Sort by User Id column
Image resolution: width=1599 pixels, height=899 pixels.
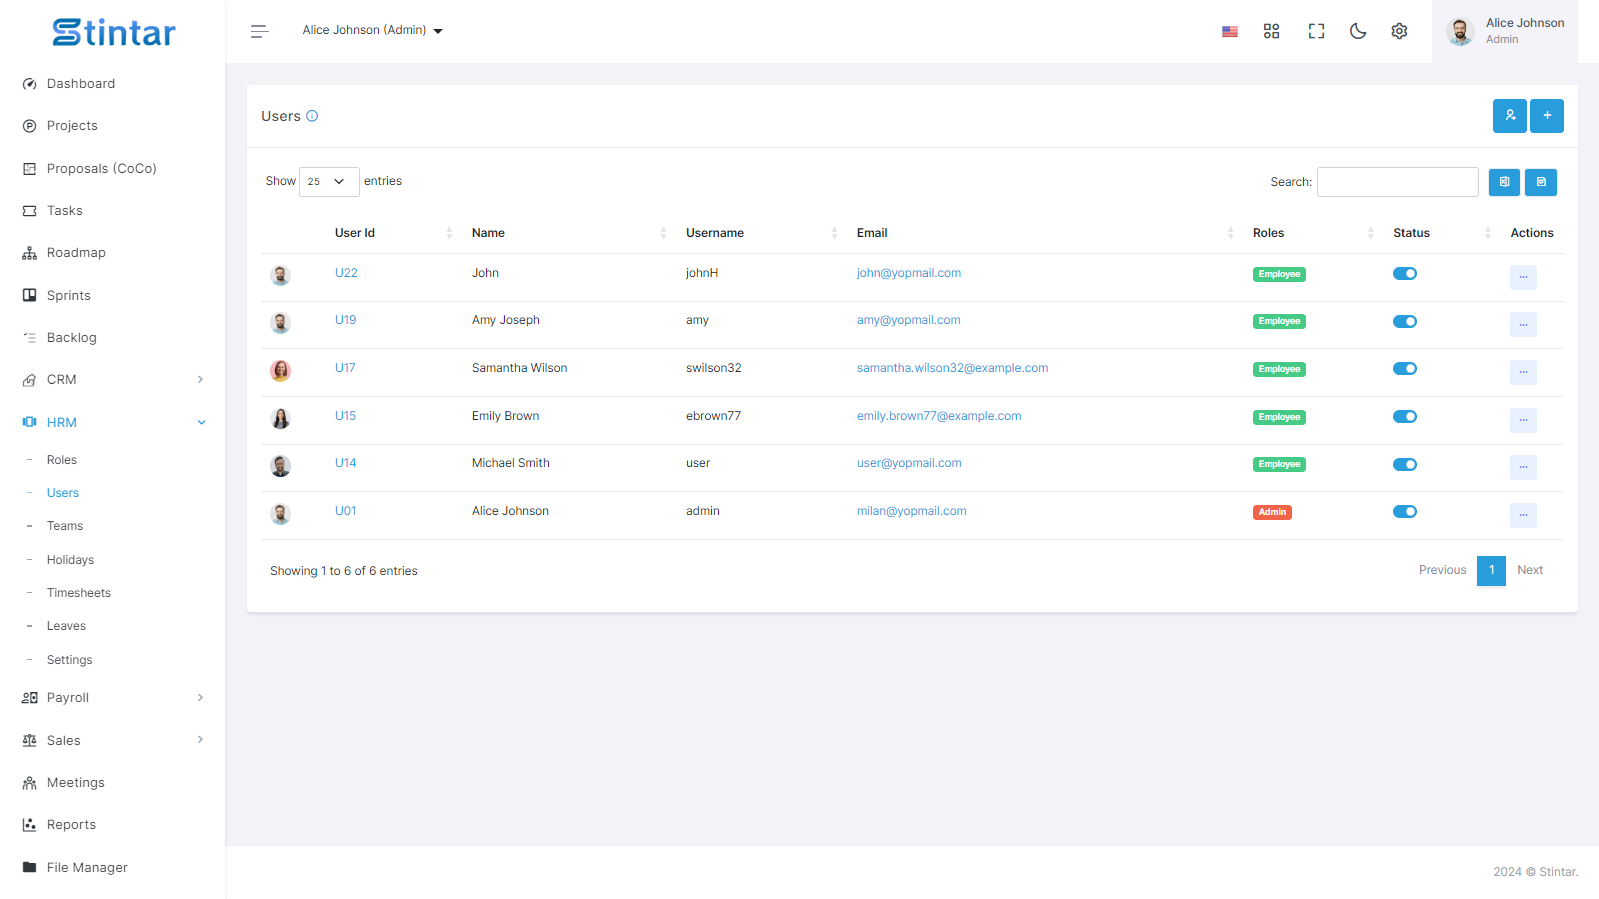(393, 233)
